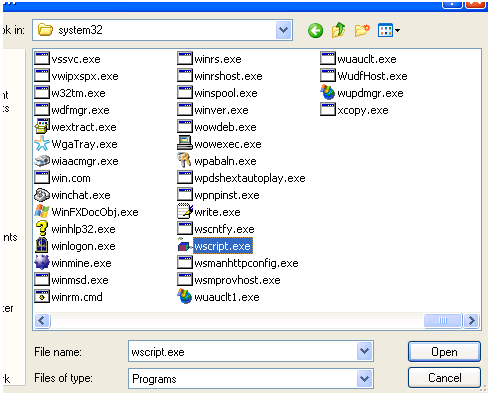Select the winmine.exe mine icon
Viewport: 490px width, 395px height.
pos(42,263)
